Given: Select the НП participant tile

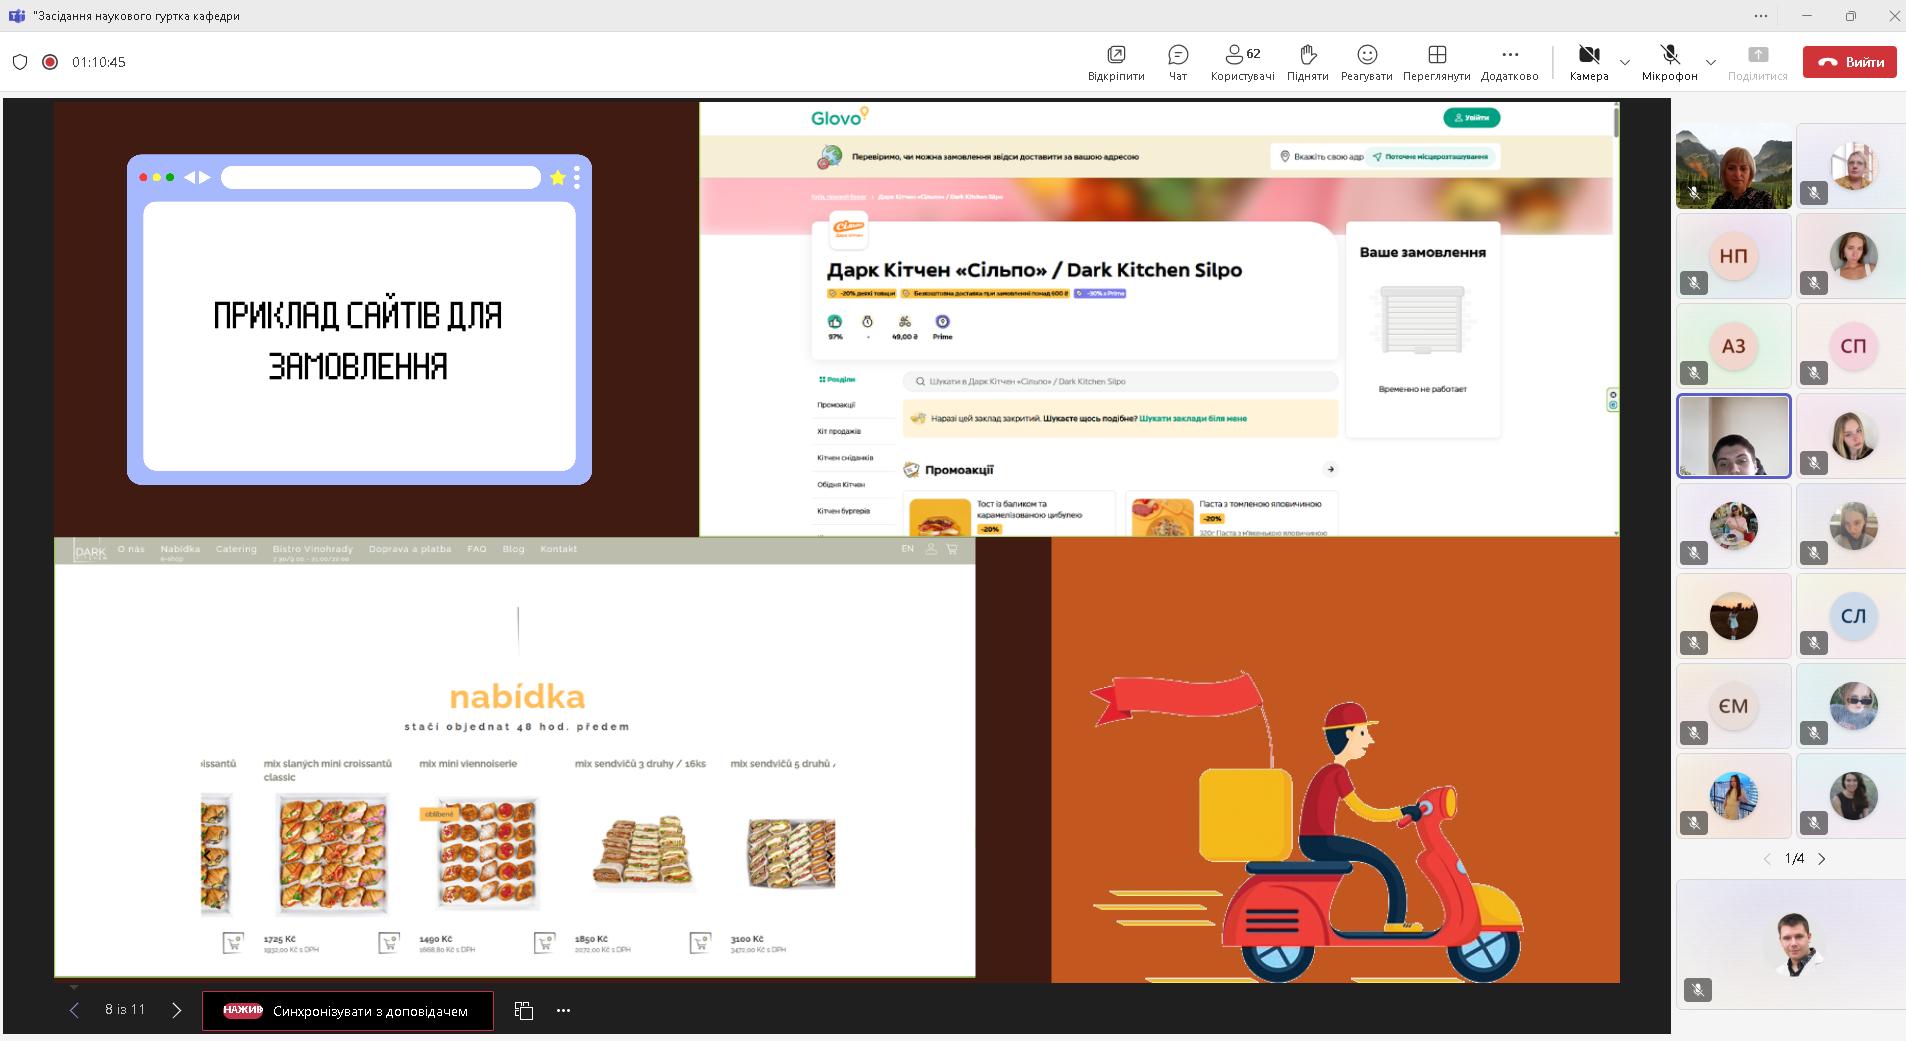Looking at the screenshot, I should (x=1734, y=256).
